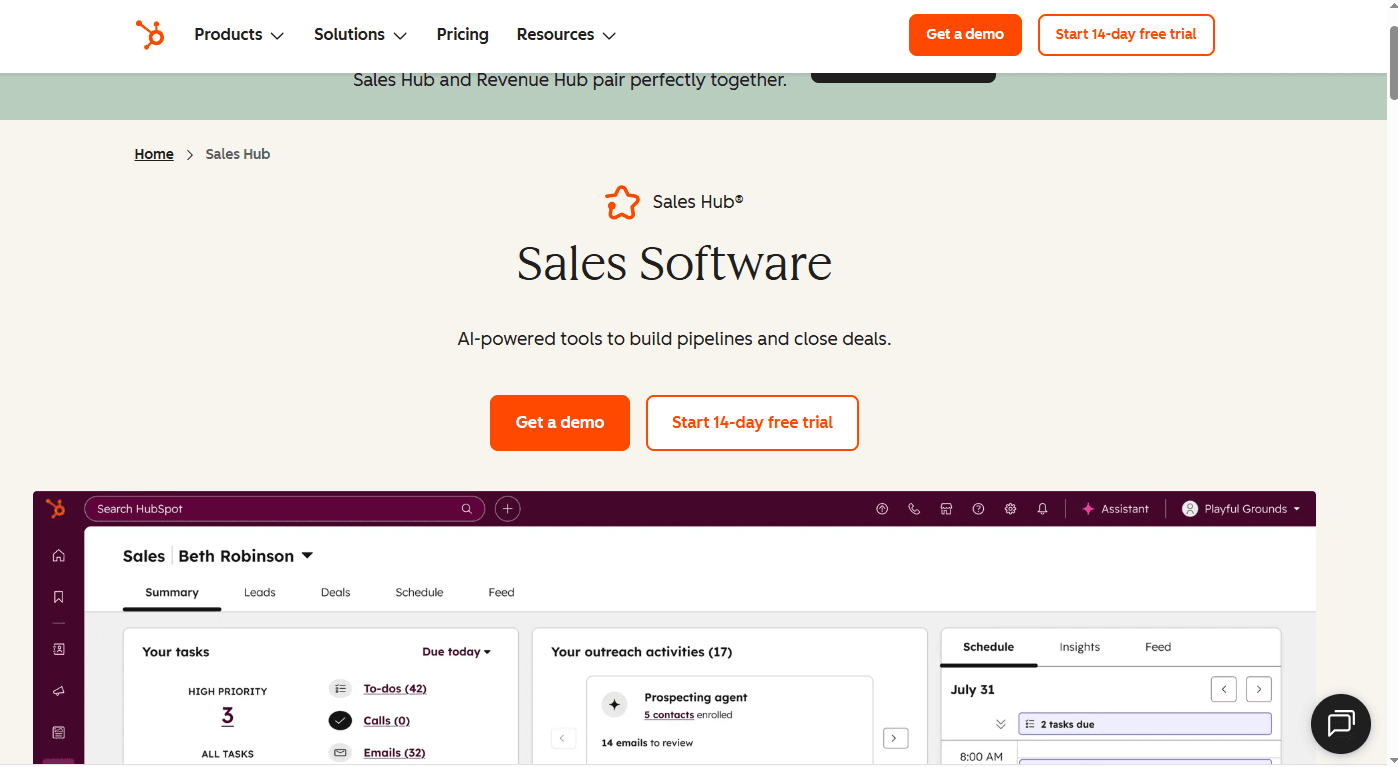The height and width of the screenshot is (767, 1398).
Task: Select the Schedule tab in the right panel
Action: [x=989, y=647]
